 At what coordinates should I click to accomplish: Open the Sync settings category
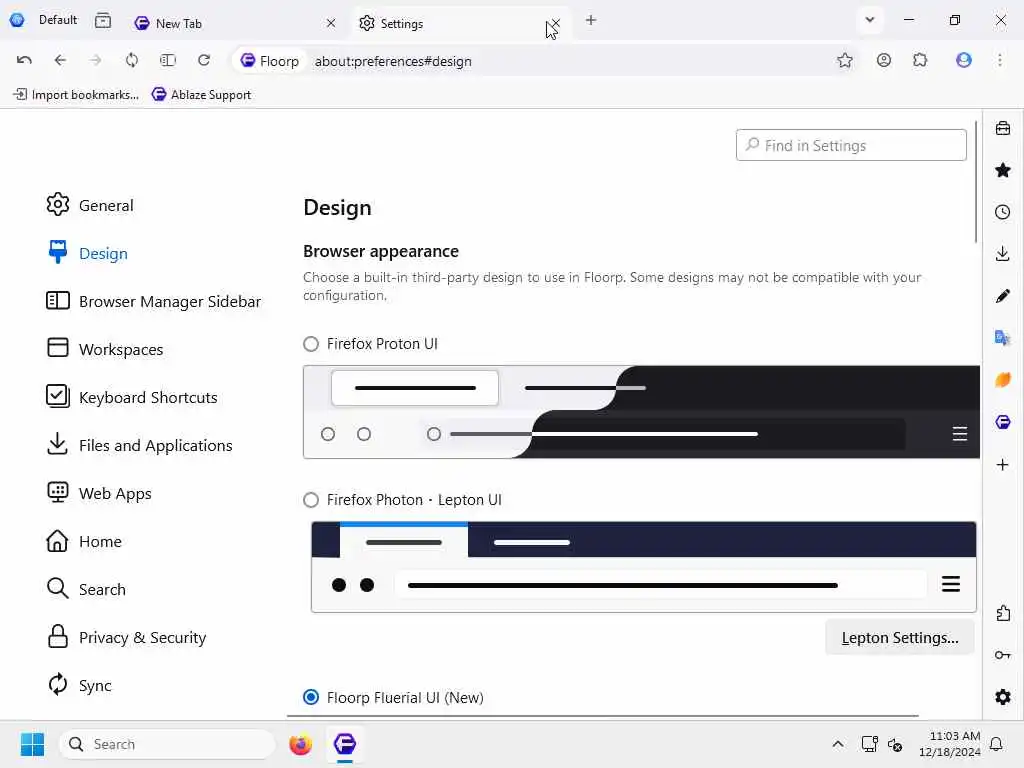79,685
